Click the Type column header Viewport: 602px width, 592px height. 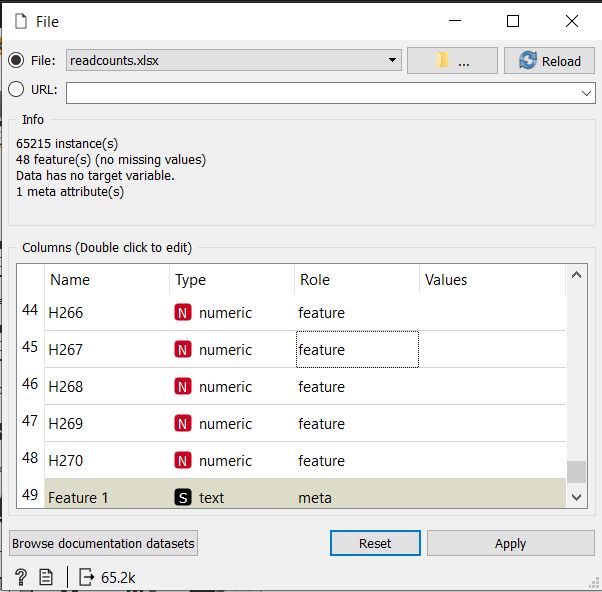pyautogui.click(x=232, y=279)
